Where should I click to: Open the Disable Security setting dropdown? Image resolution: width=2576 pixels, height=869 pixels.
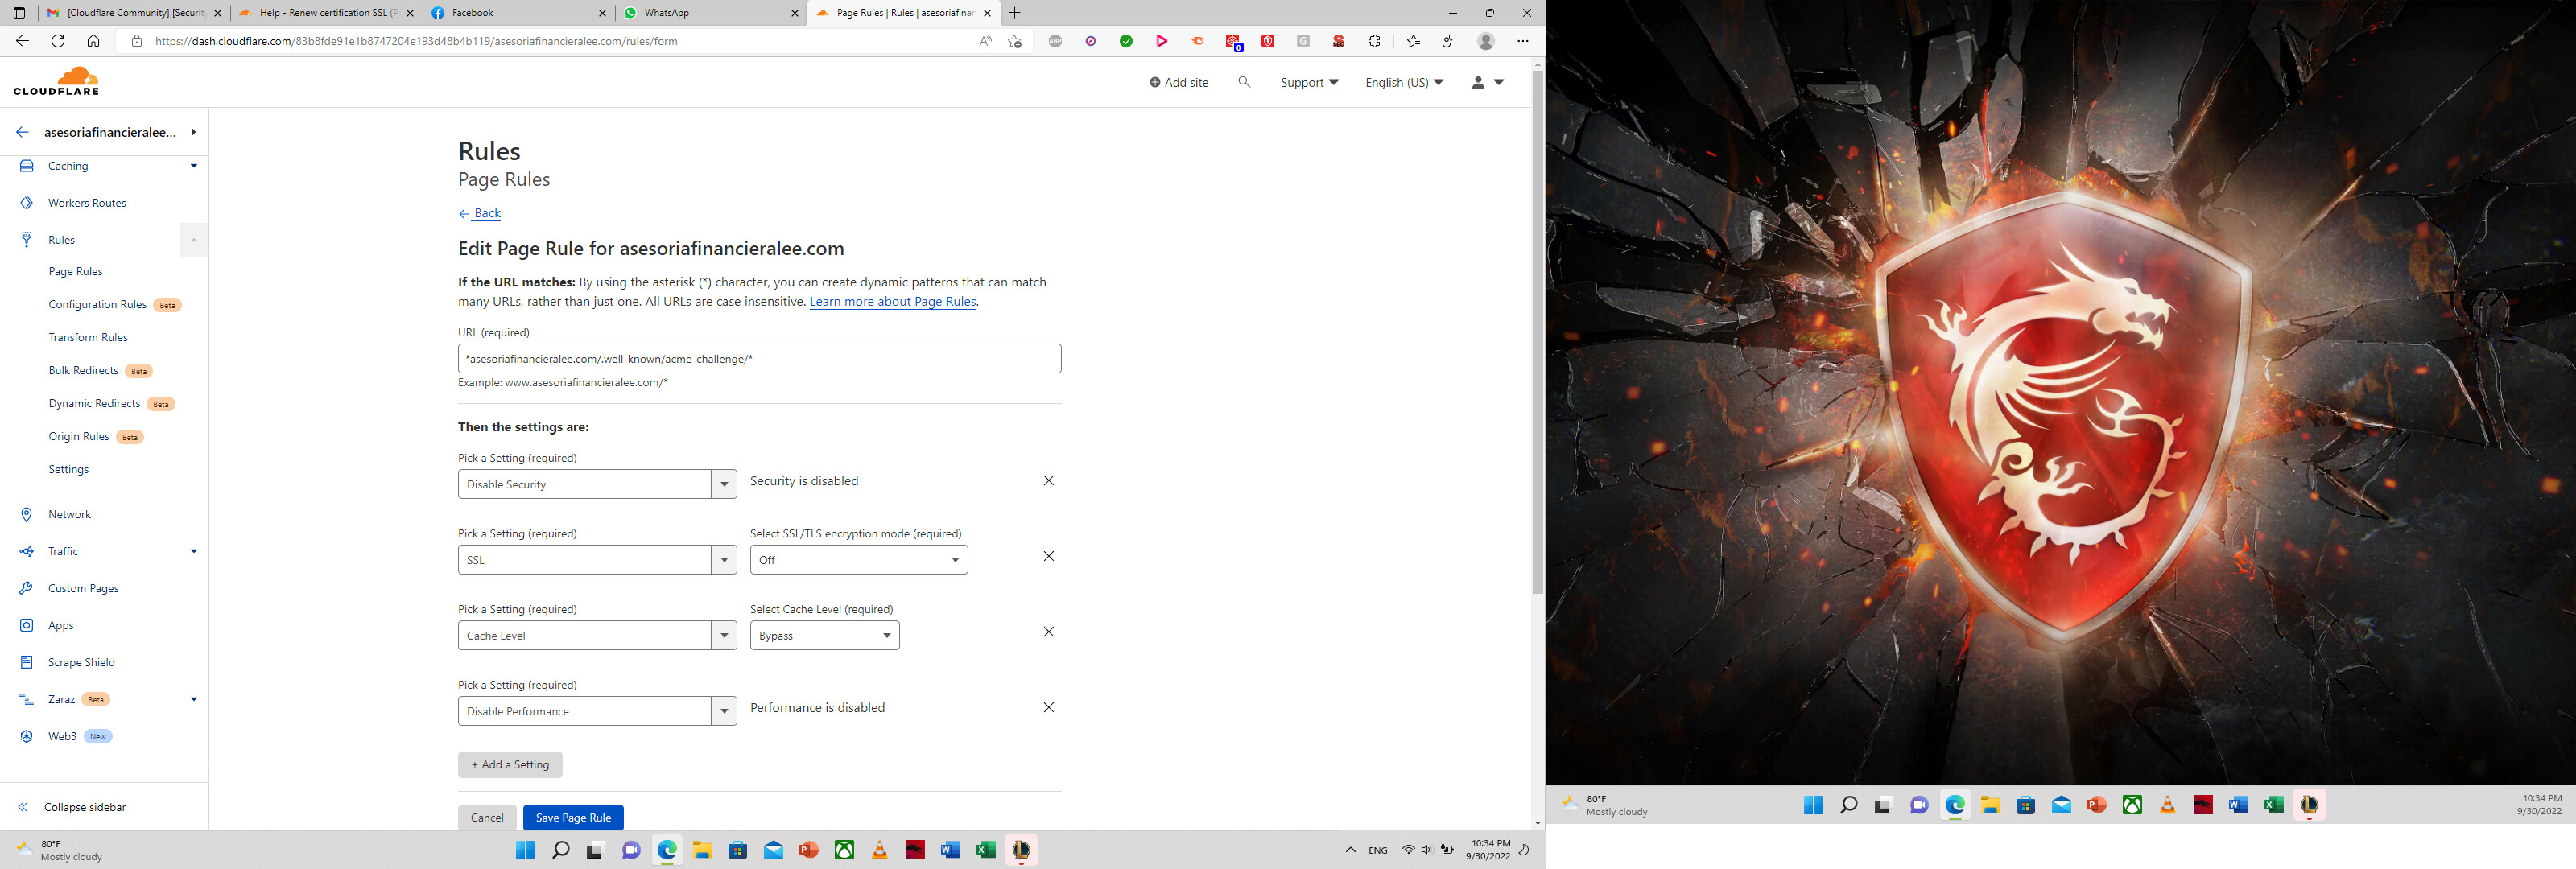coord(597,484)
